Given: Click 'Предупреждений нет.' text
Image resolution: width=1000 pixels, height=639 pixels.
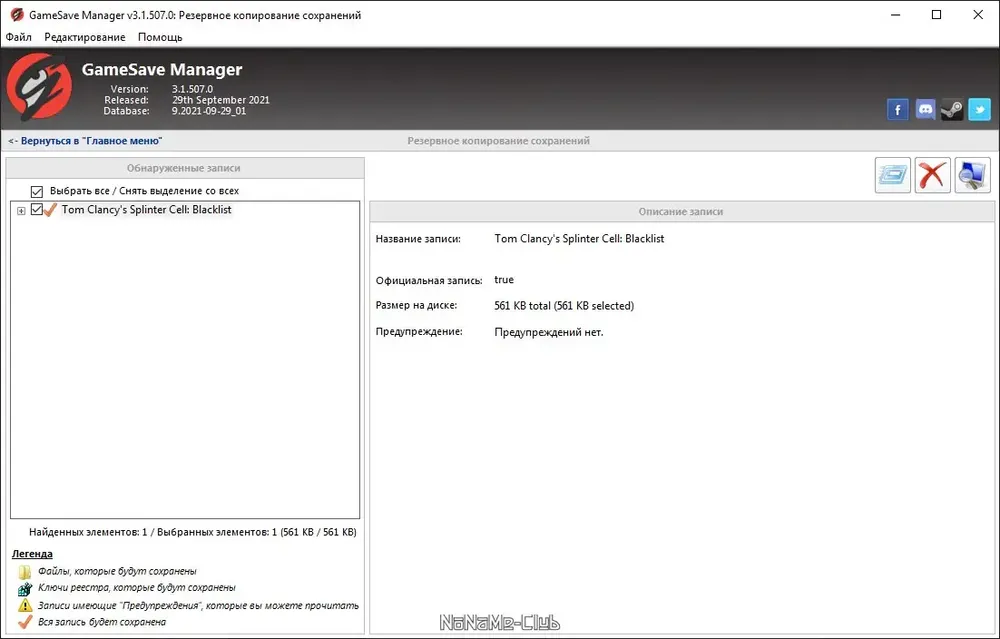Looking at the screenshot, I should pos(548,332).
